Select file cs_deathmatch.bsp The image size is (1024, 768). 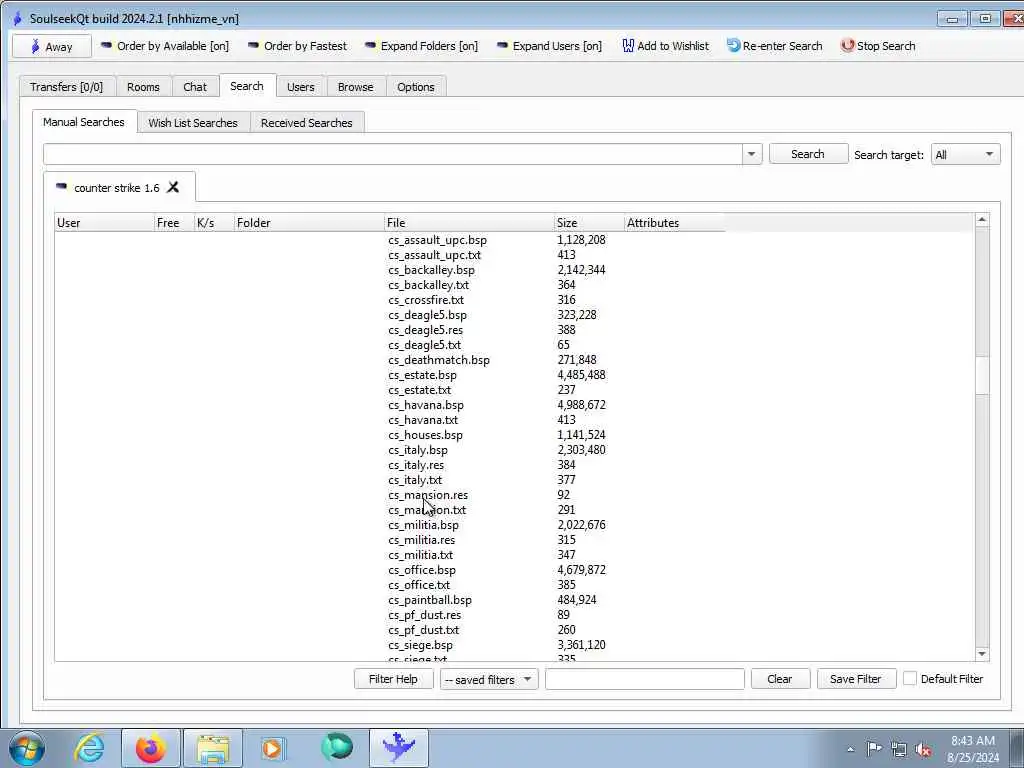coord(439,360)
